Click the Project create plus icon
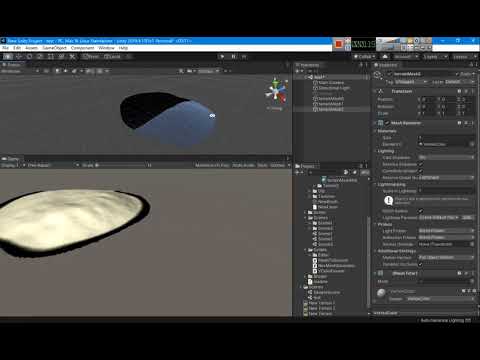The image size is (480, 360). (298, 172)
